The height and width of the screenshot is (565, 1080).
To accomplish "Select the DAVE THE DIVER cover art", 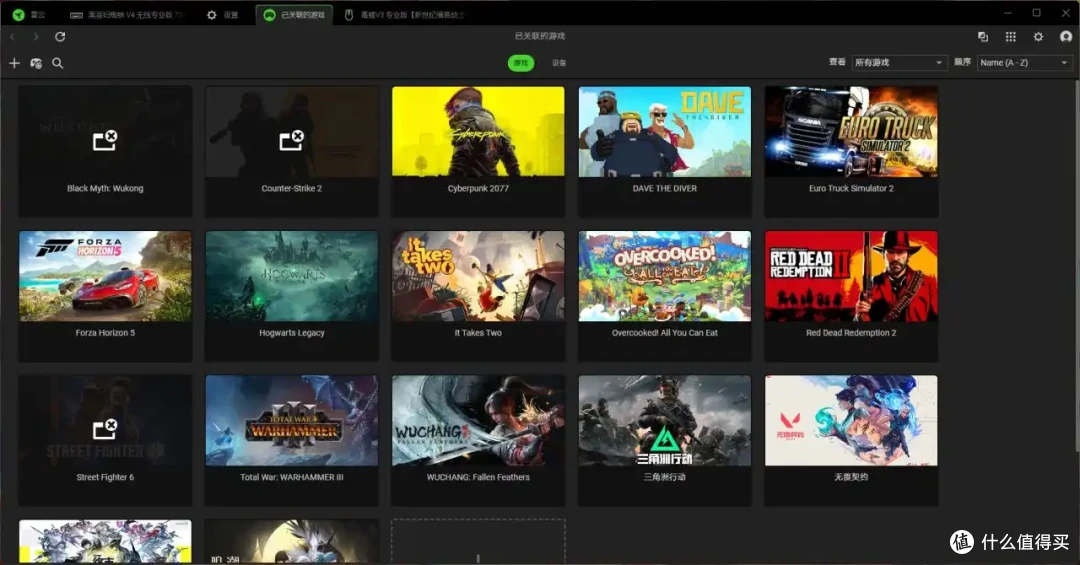I will pyautogui.click(x=665, y=132).
